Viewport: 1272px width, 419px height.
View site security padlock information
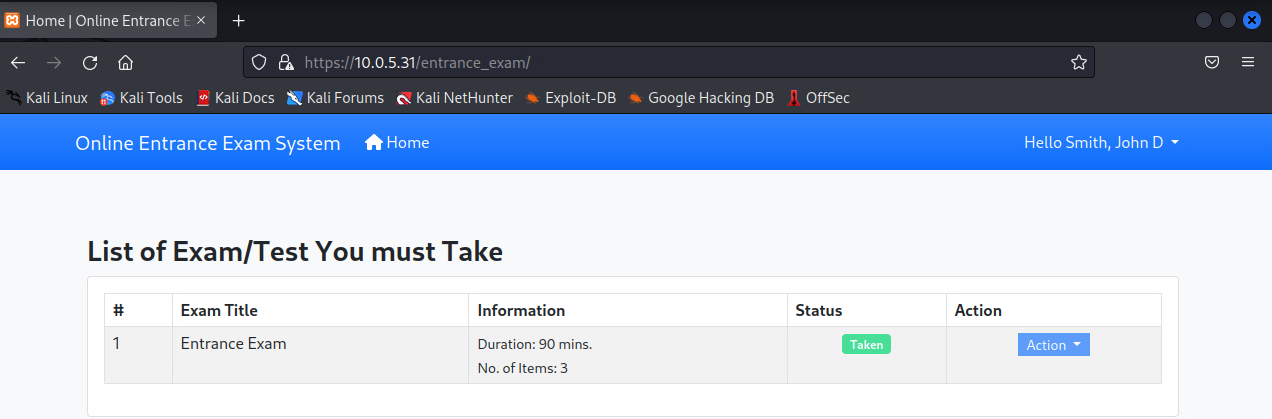[x=285, y=62]
